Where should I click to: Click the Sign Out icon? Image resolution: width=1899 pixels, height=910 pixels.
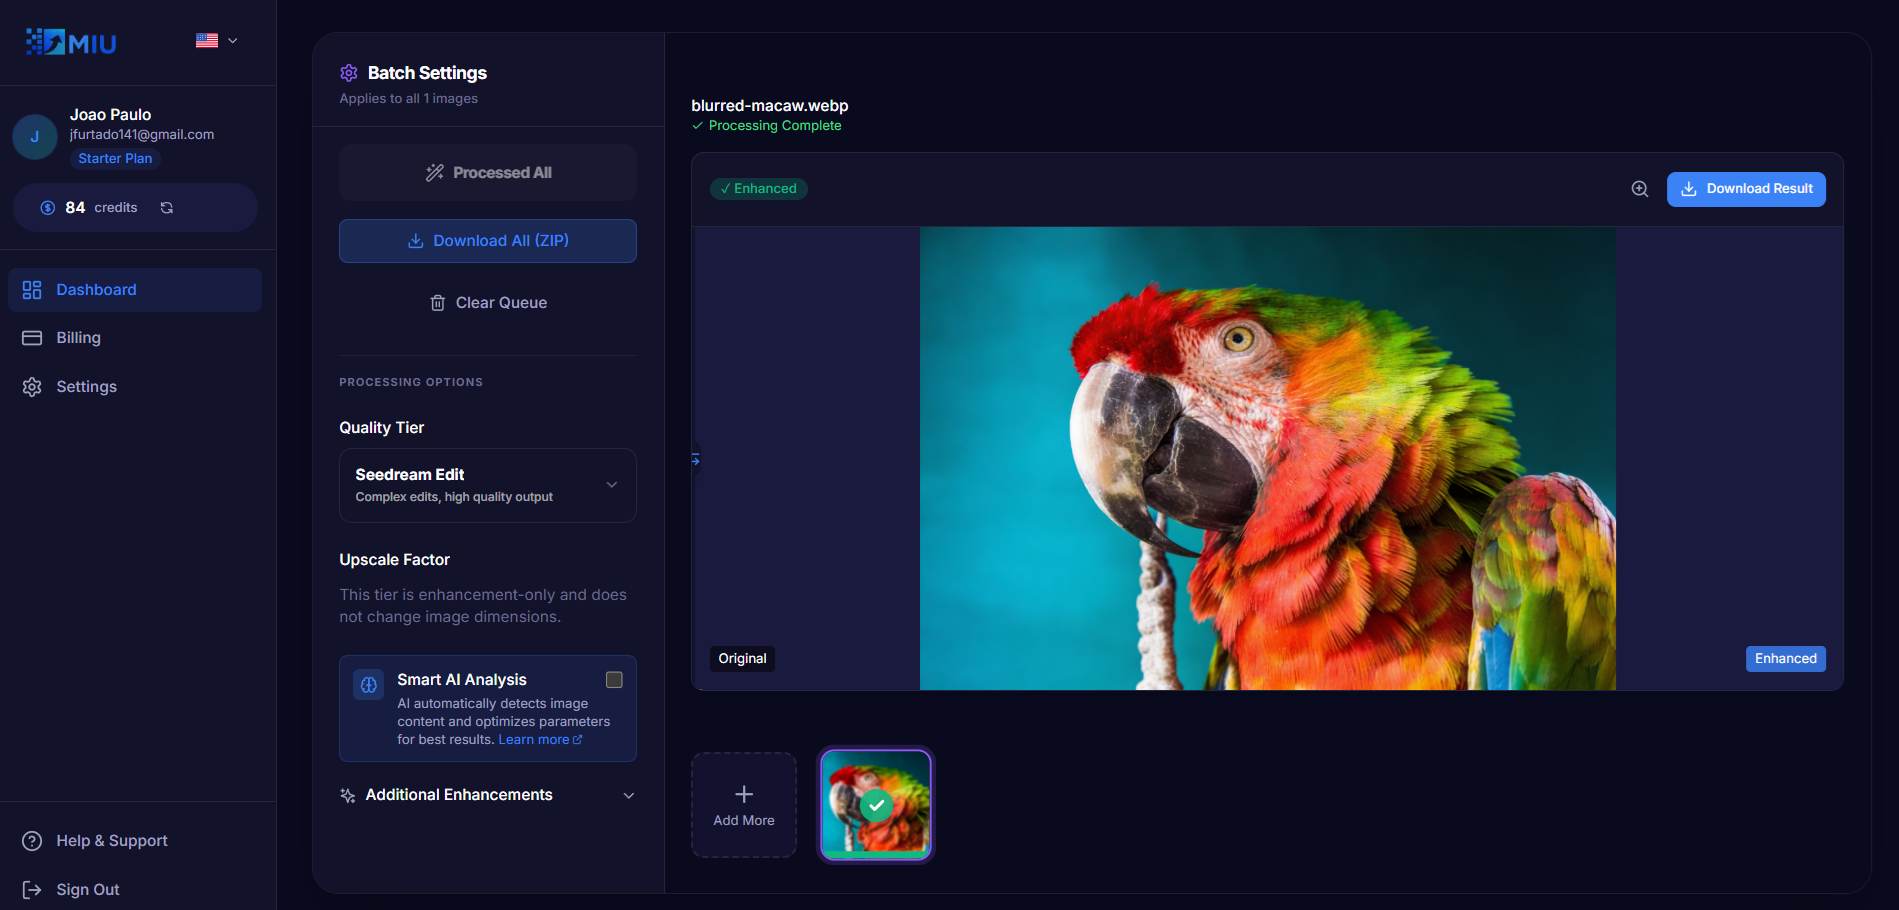[x=31, y=889]
